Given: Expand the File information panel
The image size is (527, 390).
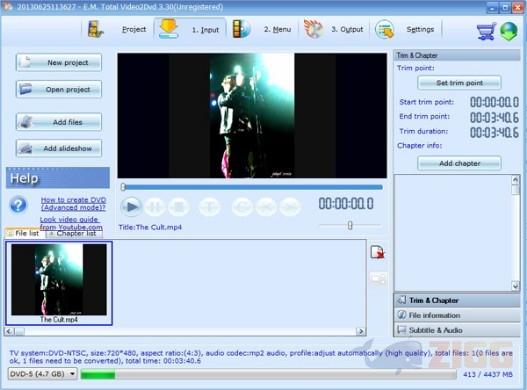Looking at the screenshot, I should [457, 315].
